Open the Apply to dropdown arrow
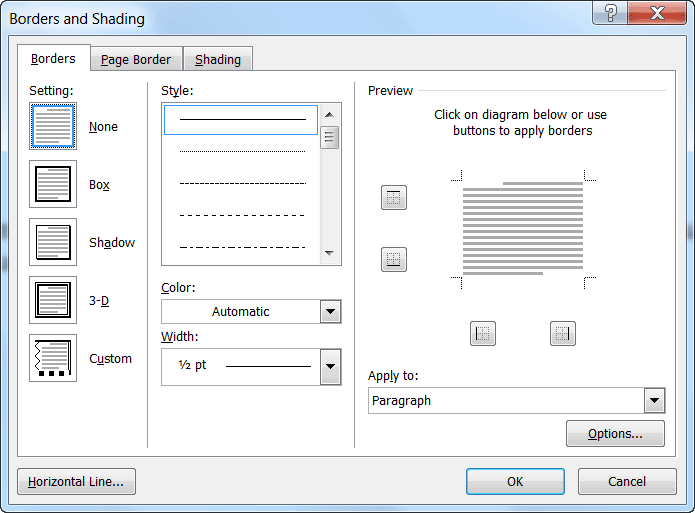The image size is (695, 513). (x=654, y=401)
